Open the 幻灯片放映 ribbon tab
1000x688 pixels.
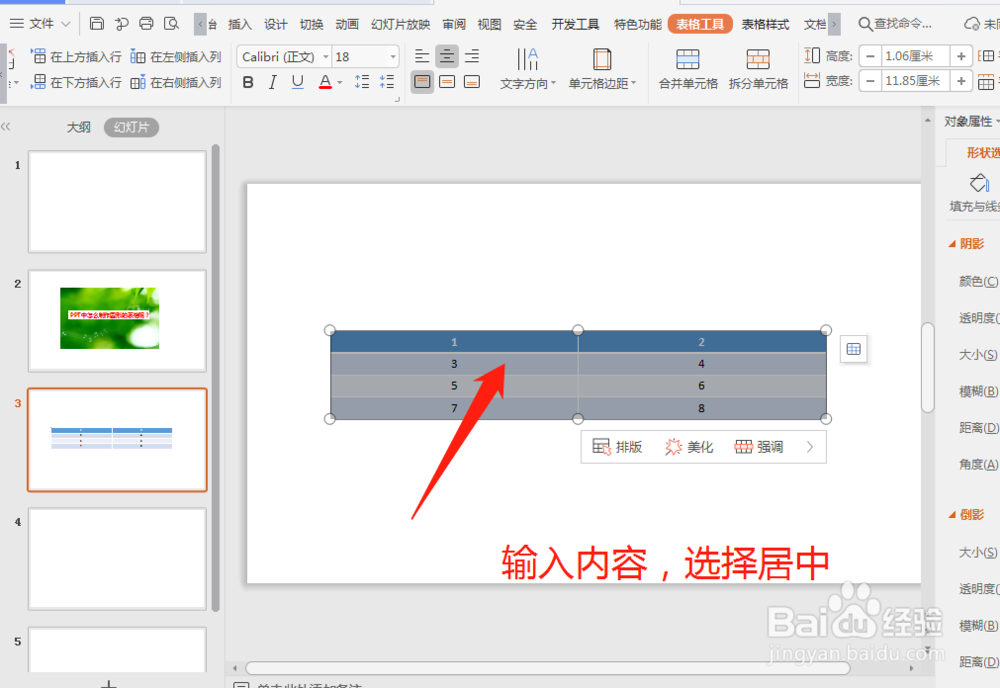[399, 23]
